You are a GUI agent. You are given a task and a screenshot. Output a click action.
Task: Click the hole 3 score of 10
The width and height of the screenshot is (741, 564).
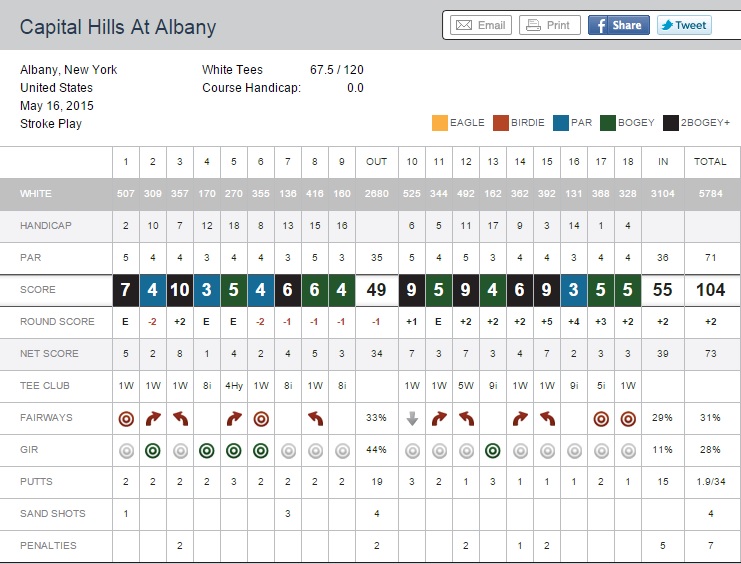(180, 290)
